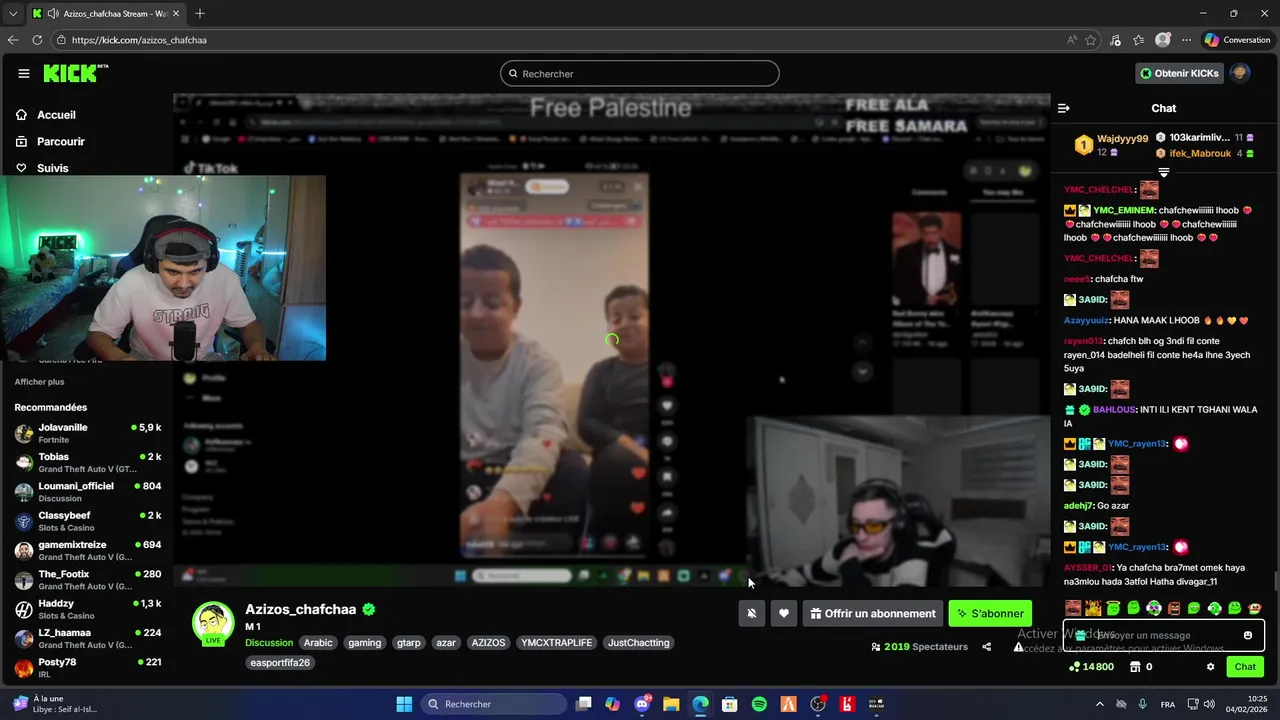Open chat settings gear

[1210, 667]
